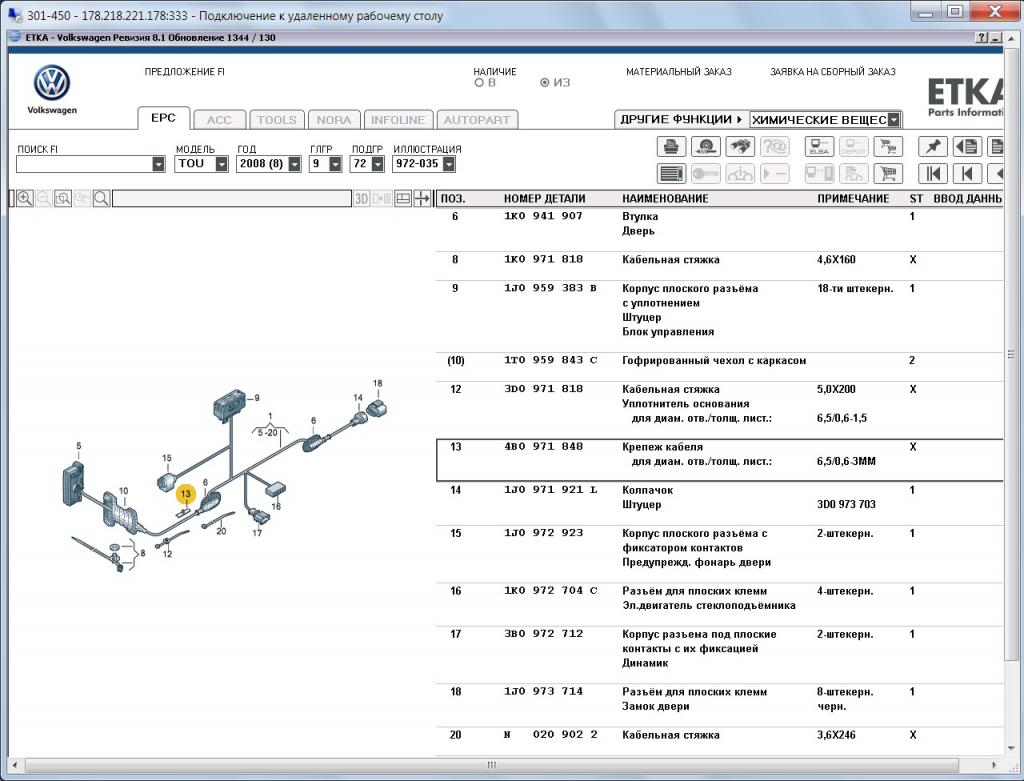Screen dimensions: 1024x781
Task: Open the МОДЕЛЬ dropdown showing TOU
Action: coord(222,164)
